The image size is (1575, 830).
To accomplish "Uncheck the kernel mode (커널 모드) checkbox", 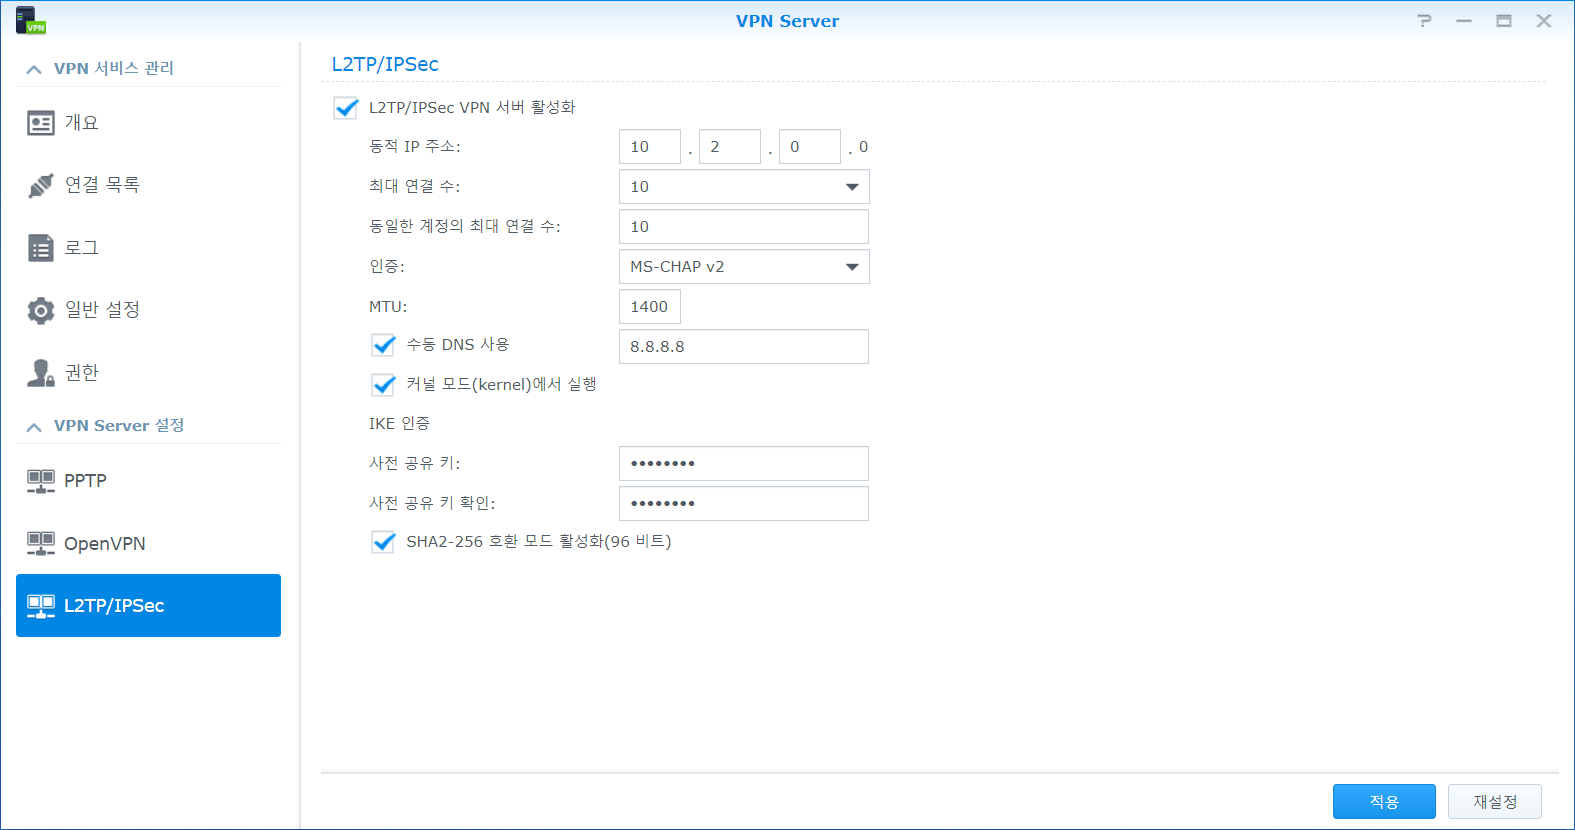I will (x=383, y=385).
